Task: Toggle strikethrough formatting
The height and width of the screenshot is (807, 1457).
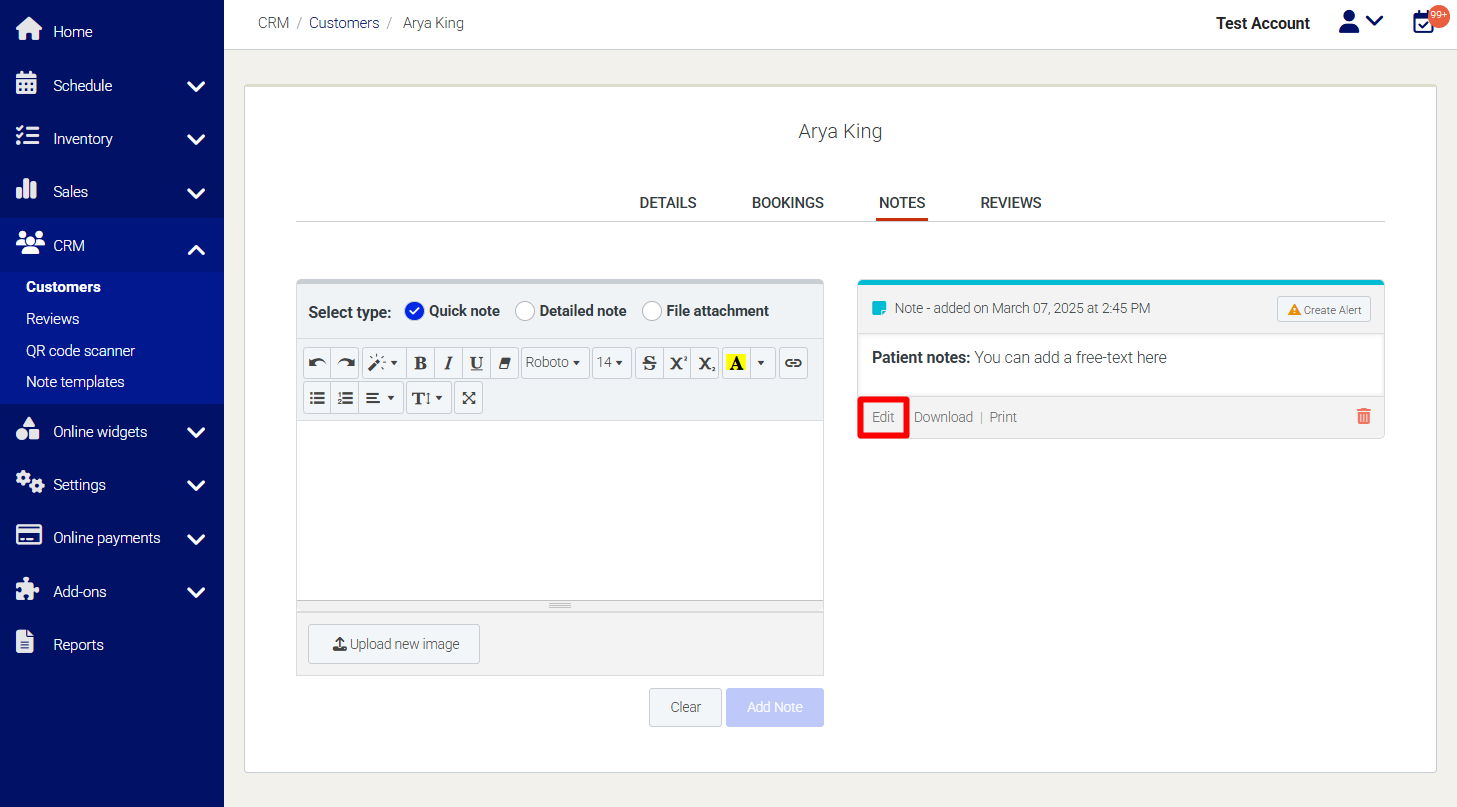Action: tap(649, 363)
